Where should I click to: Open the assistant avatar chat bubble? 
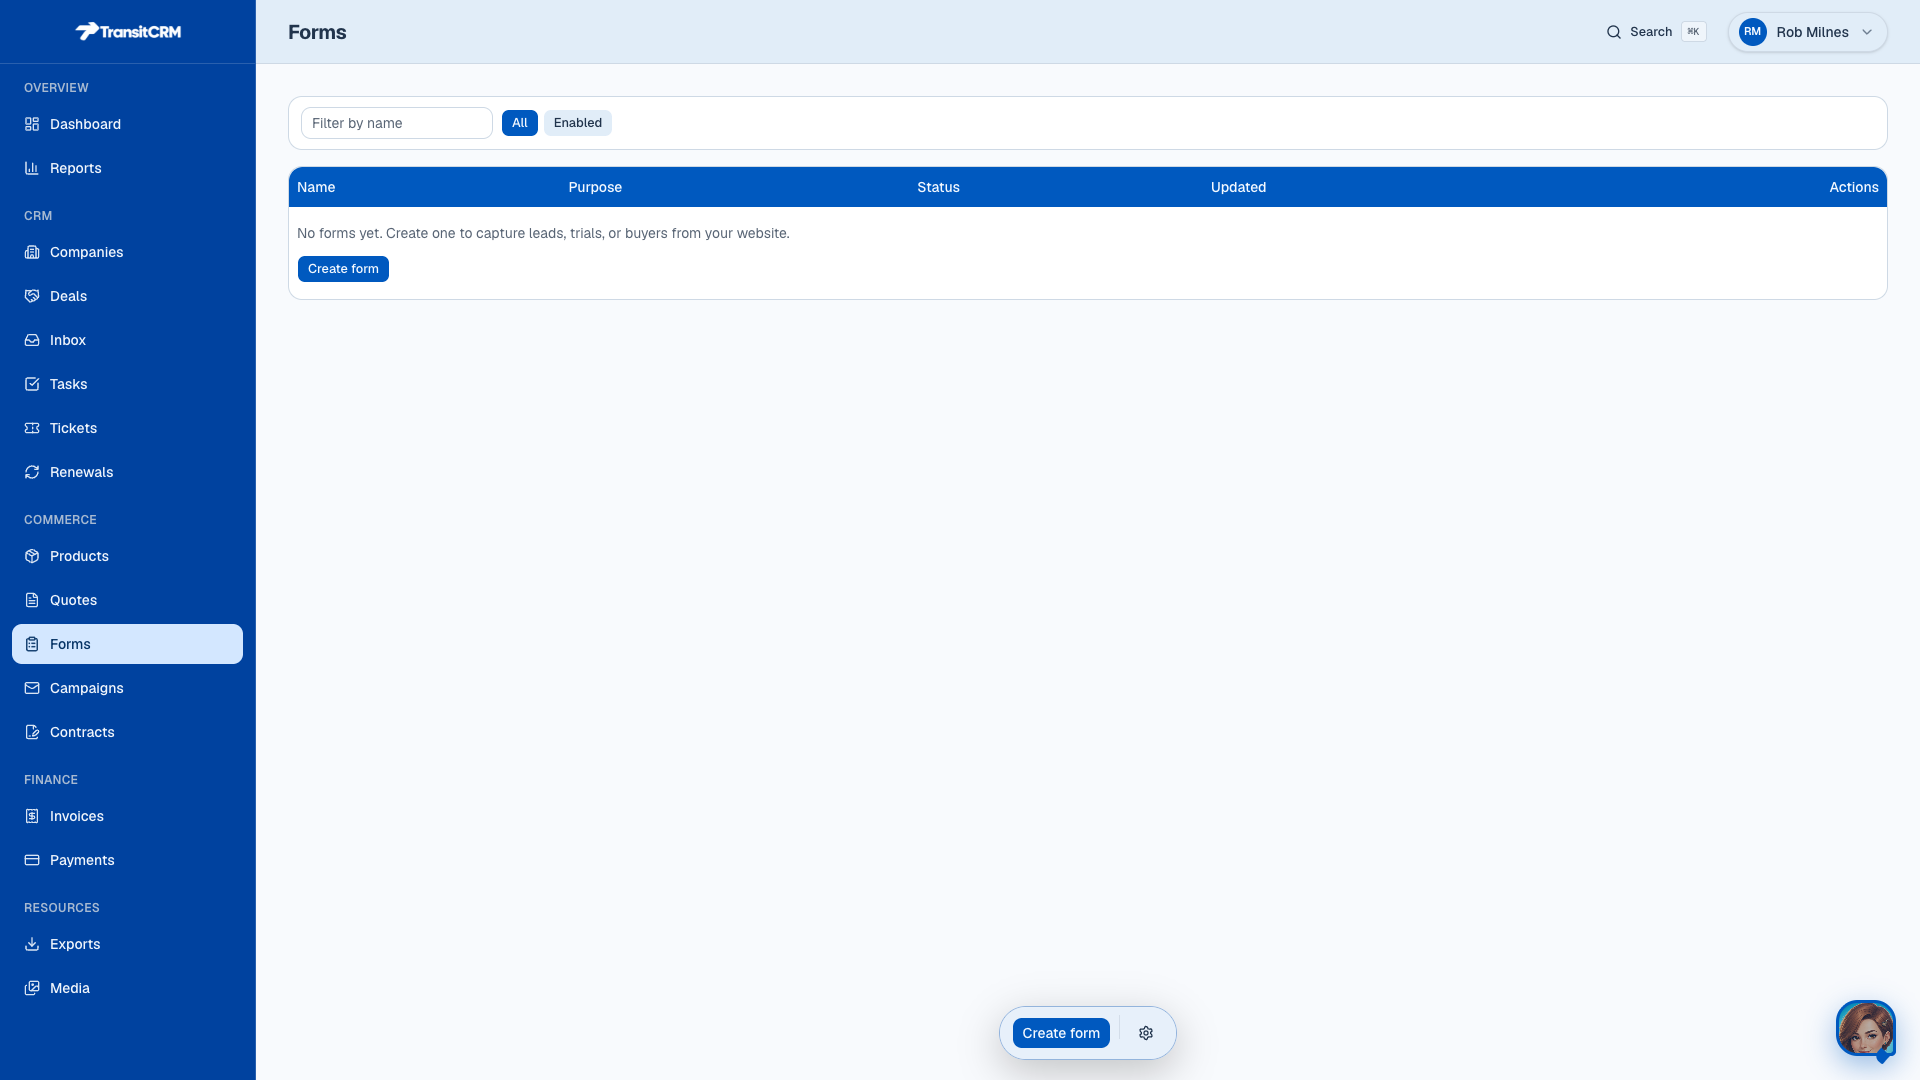(x=1866, y=1029)
